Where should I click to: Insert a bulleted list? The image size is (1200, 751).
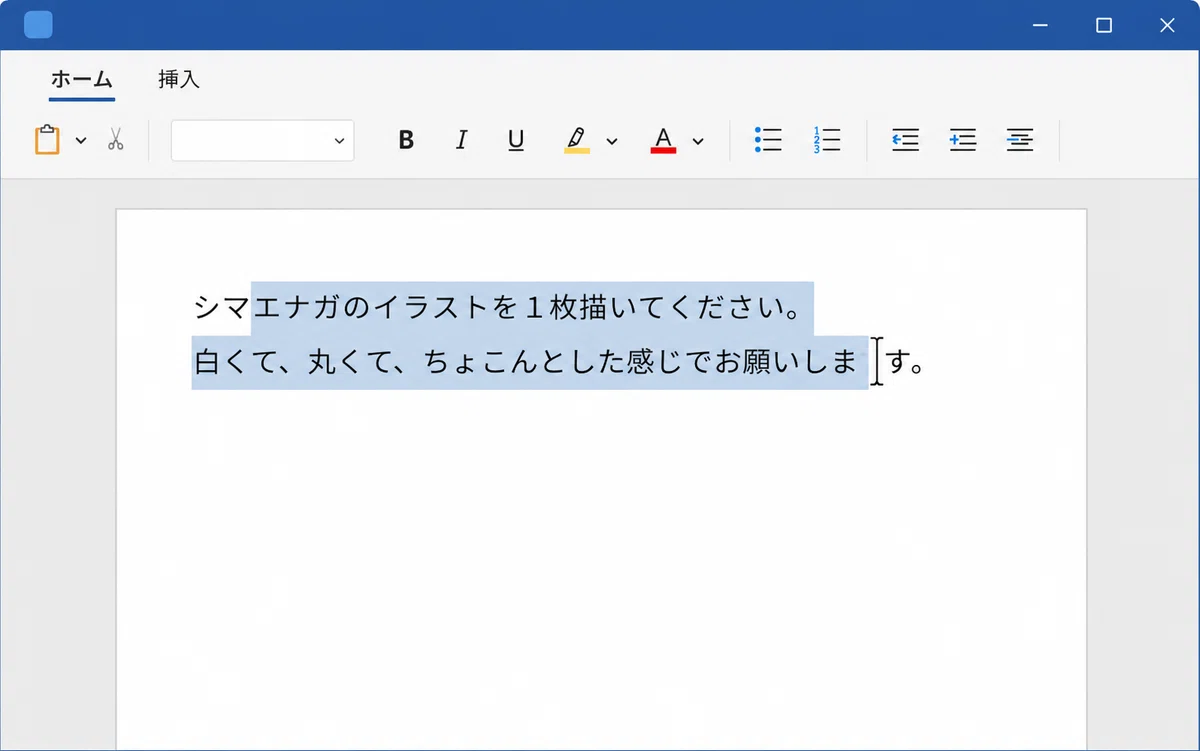pos(768,140)
